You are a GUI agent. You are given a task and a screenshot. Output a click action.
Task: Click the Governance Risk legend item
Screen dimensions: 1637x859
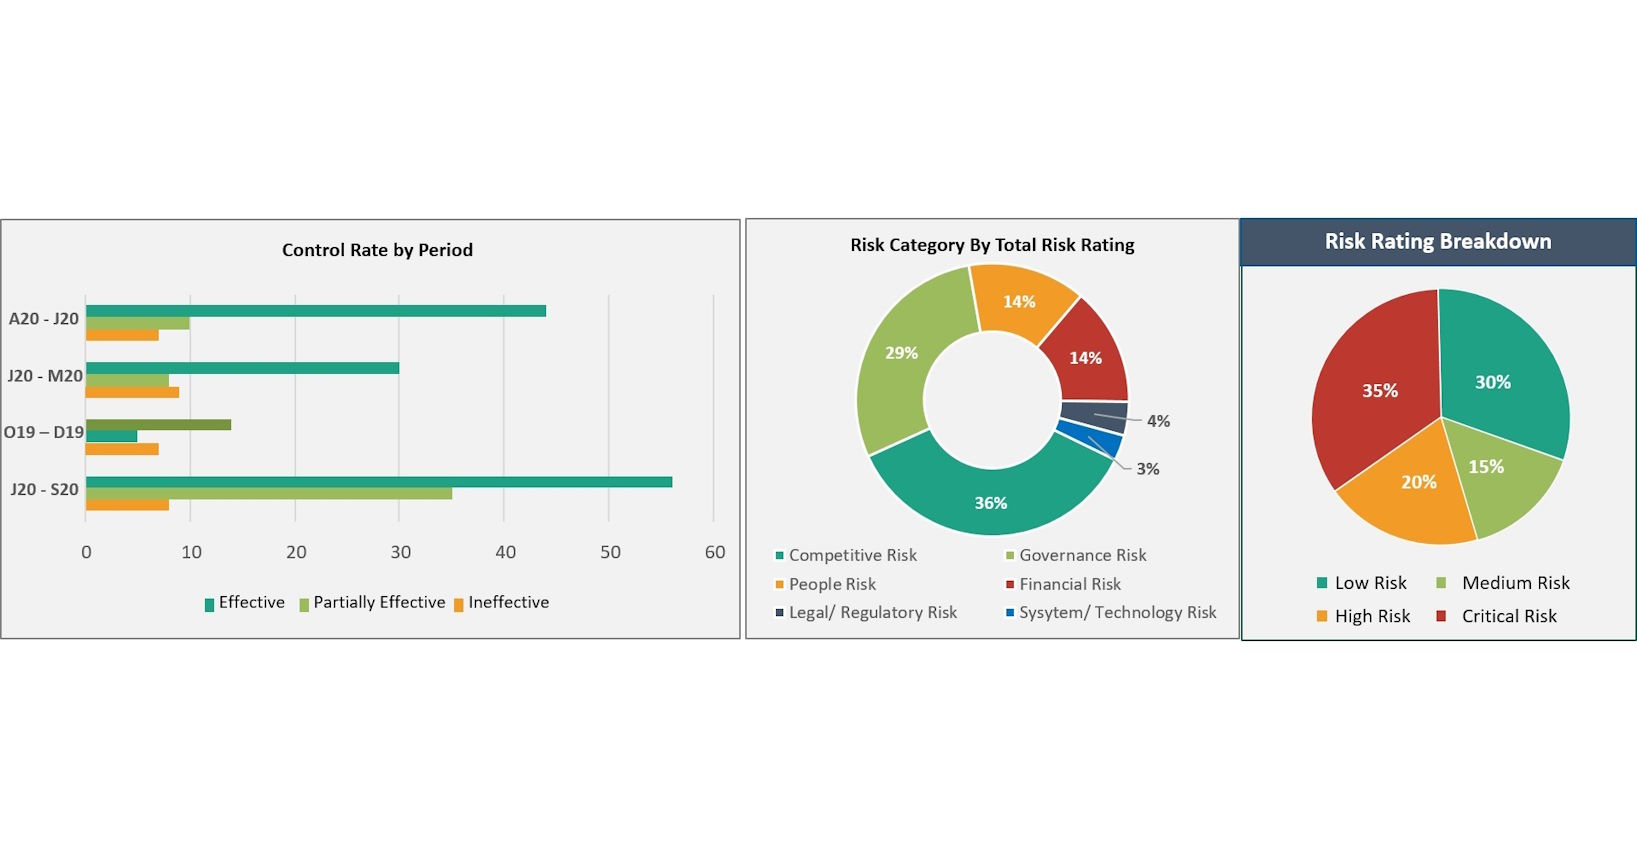1076,555
